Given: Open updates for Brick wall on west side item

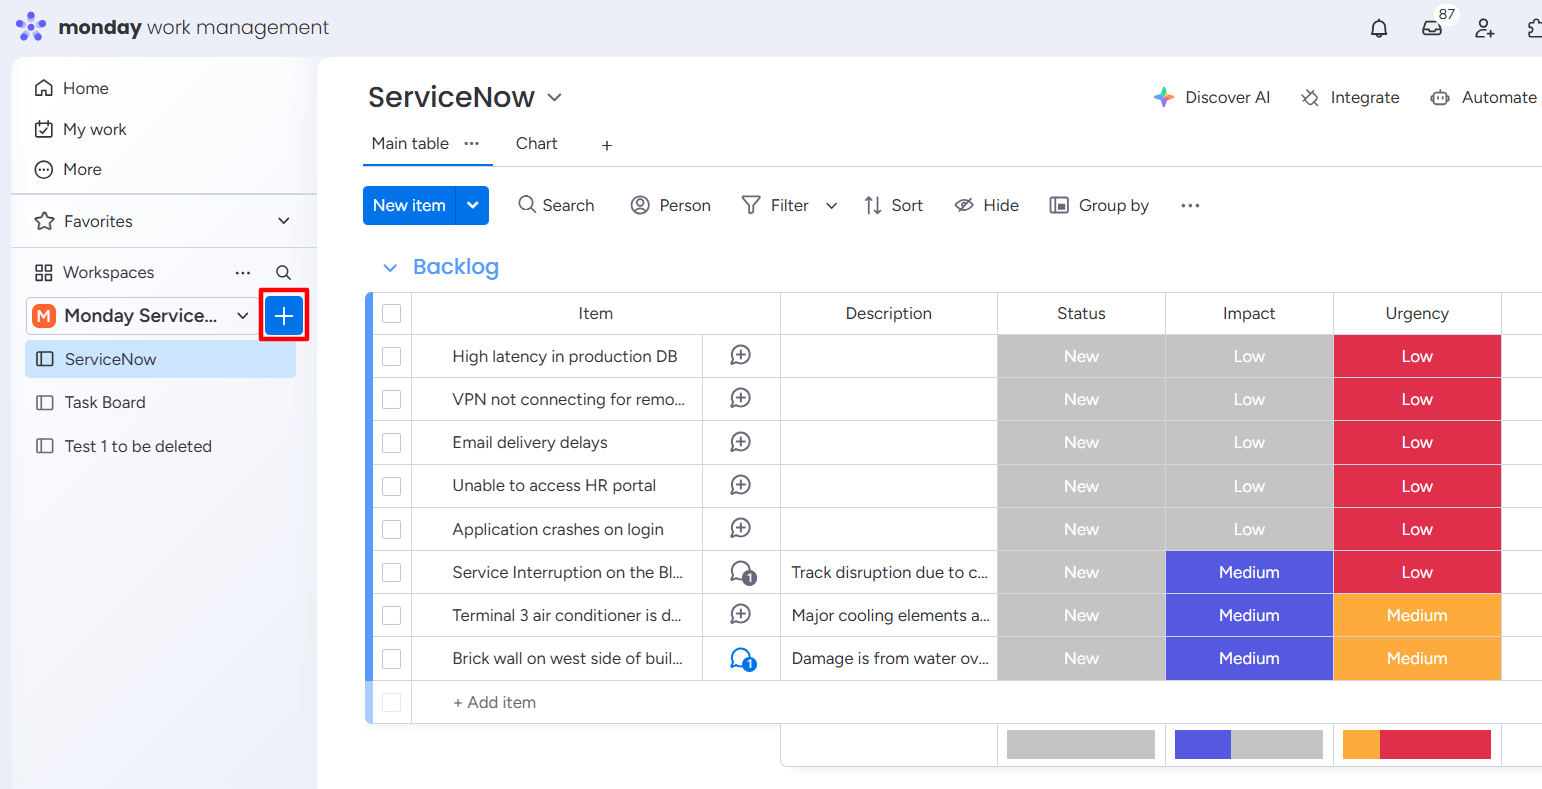Looking at the screenshot, I should [x=742, y=658].
